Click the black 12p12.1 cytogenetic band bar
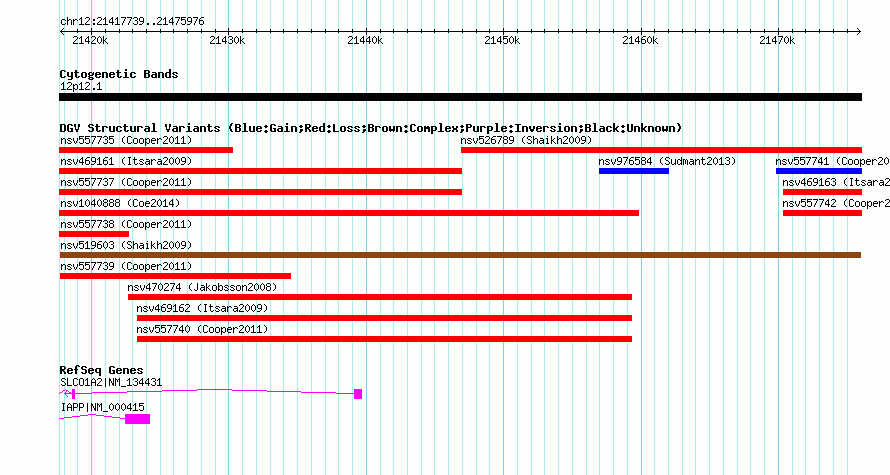Image resolution: width=890 pixels, height=475 pixels. (460, 97)
